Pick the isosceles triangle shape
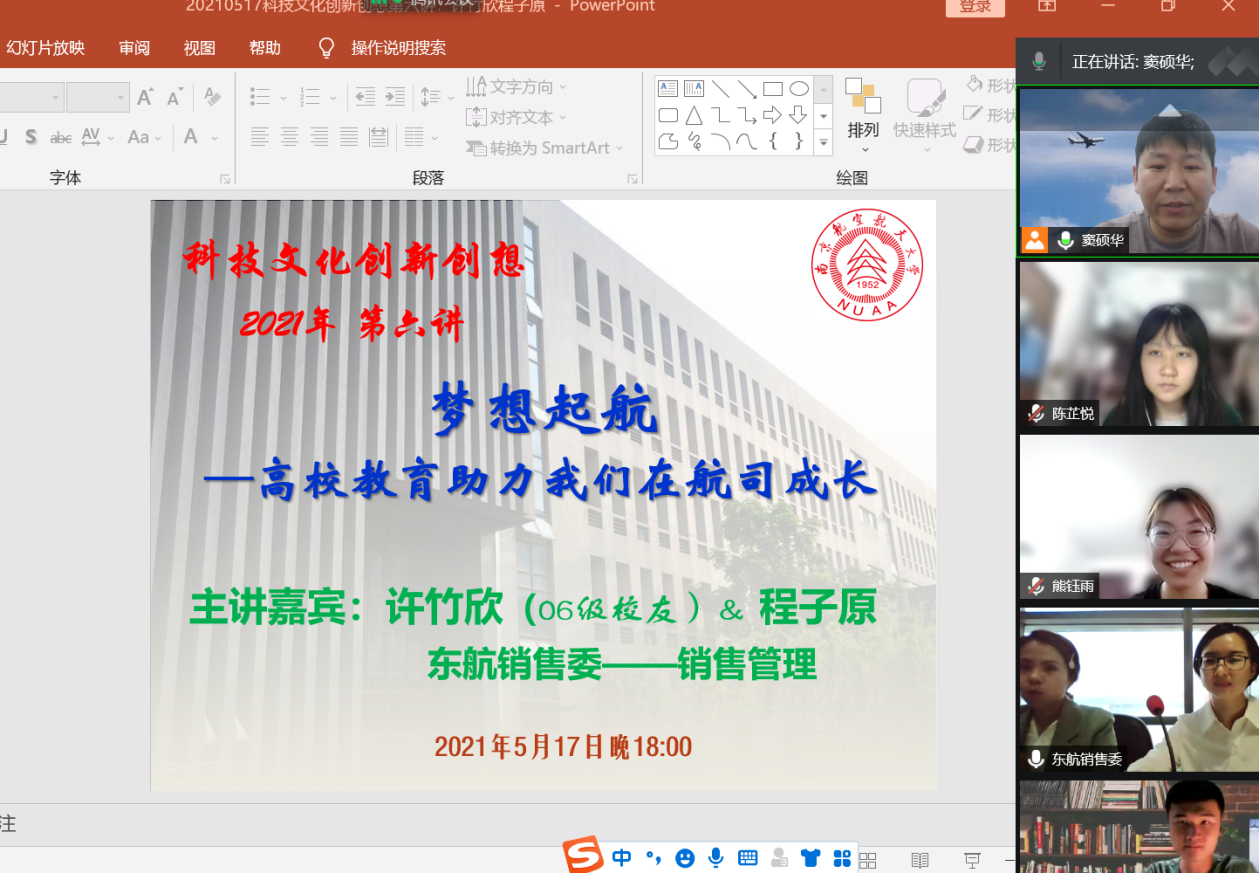Screen dimensions: 1259x873 (x=693, y=115)
